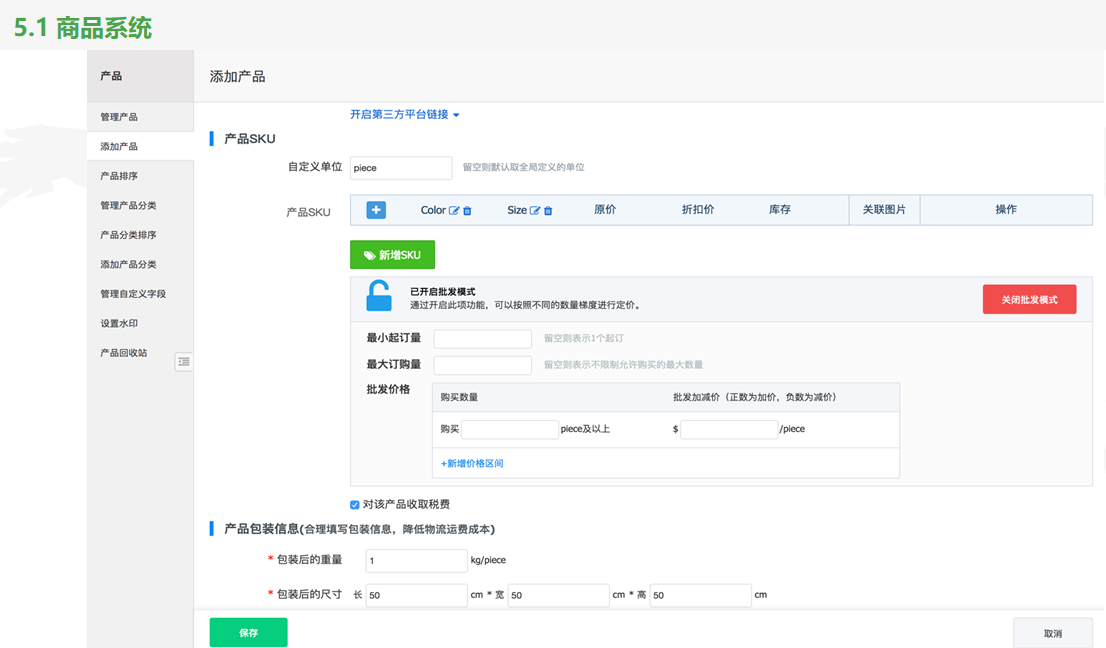Click the 自定义单位 piece text field

coord(401,168)
